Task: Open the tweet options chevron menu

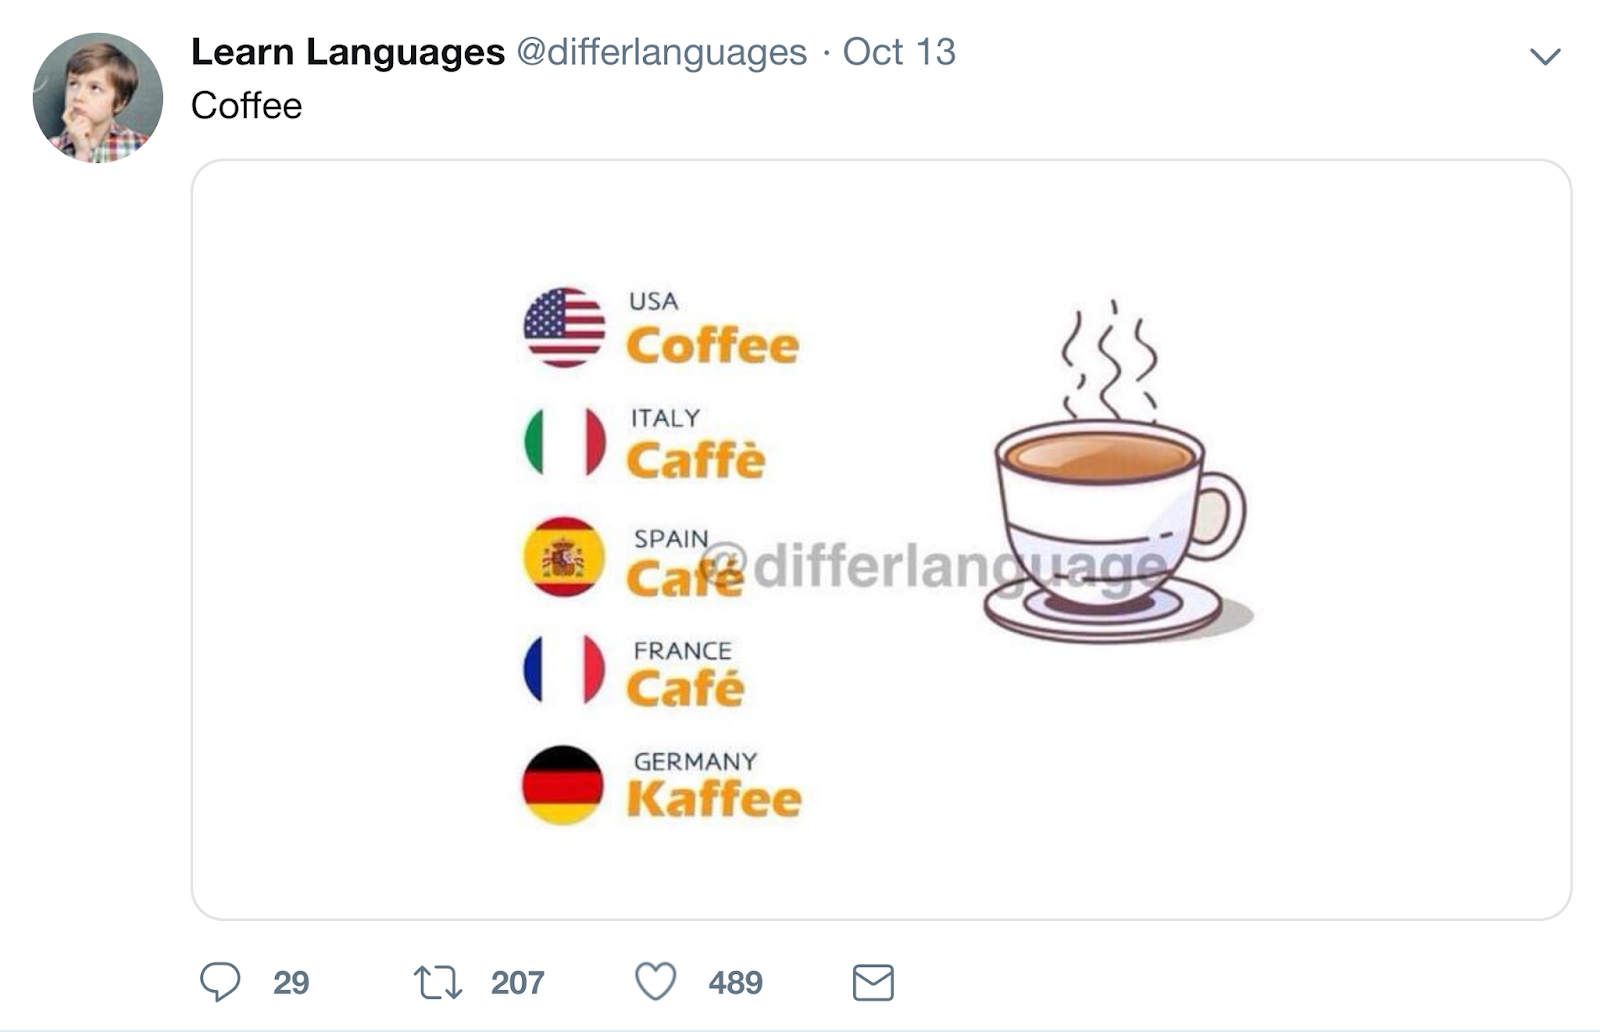Action: coord(1545,56)
